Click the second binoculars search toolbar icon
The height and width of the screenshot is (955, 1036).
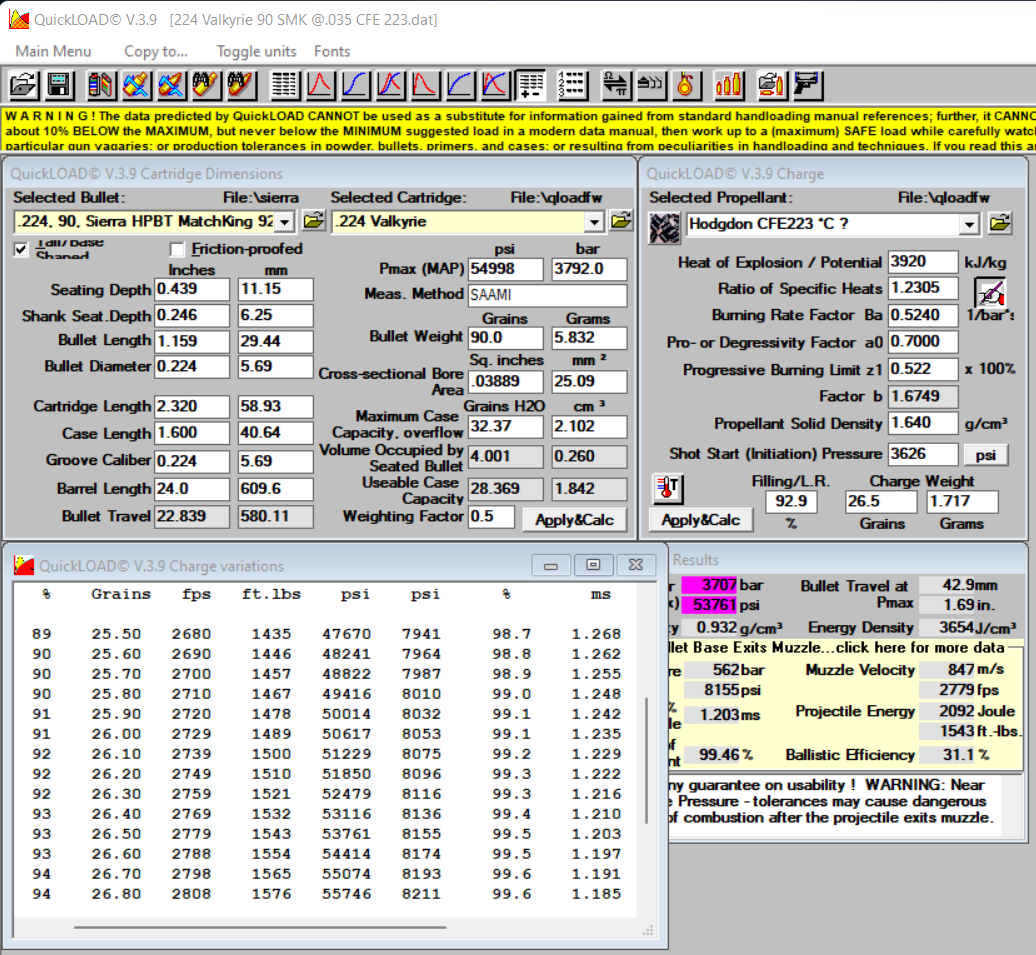[x=240, y=85]
